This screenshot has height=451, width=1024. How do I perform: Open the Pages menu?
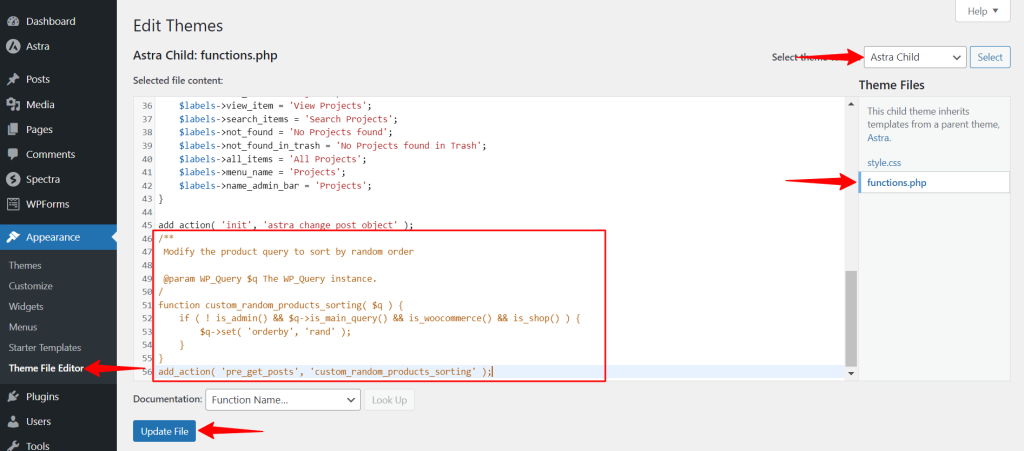[39, 129]
